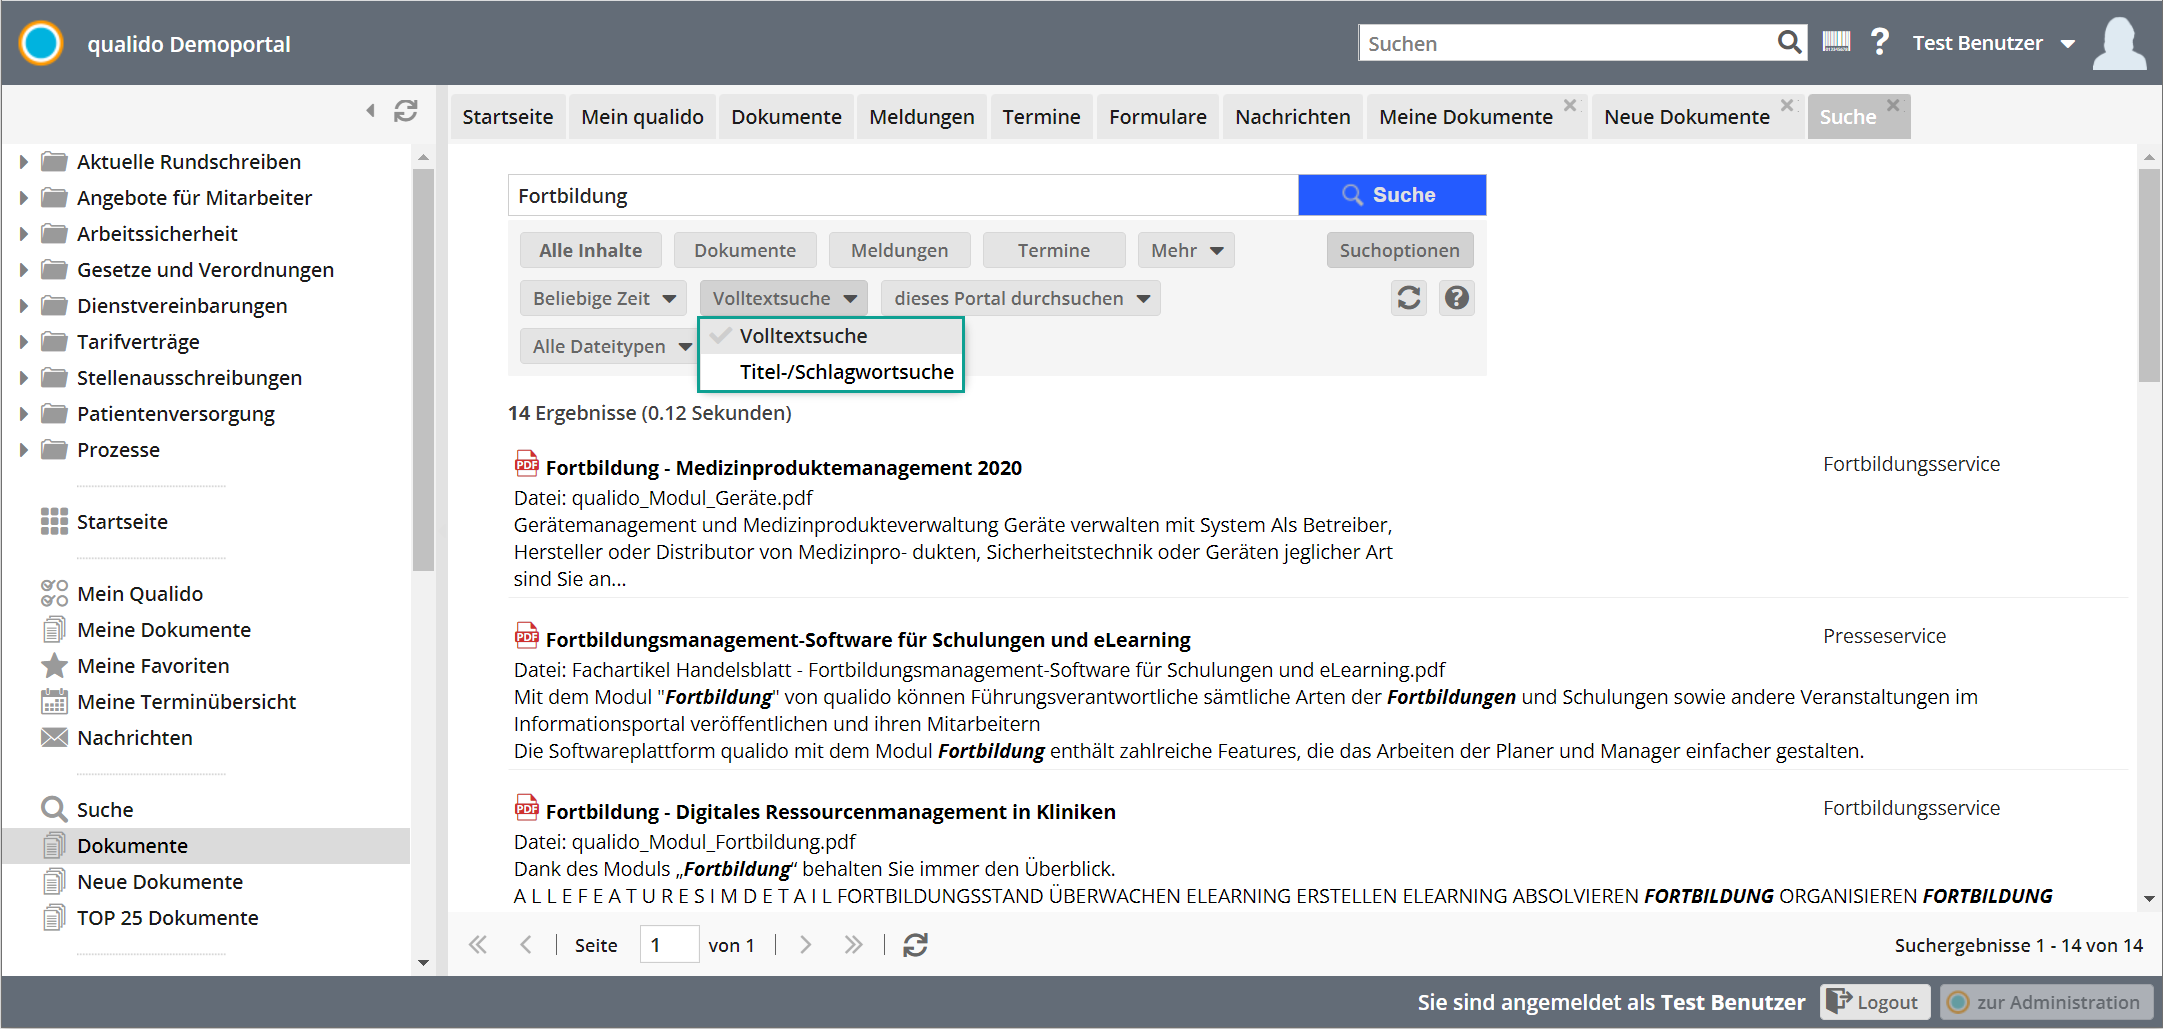
Task: Switch to the Meldungen tab
Action: [922, 117]
